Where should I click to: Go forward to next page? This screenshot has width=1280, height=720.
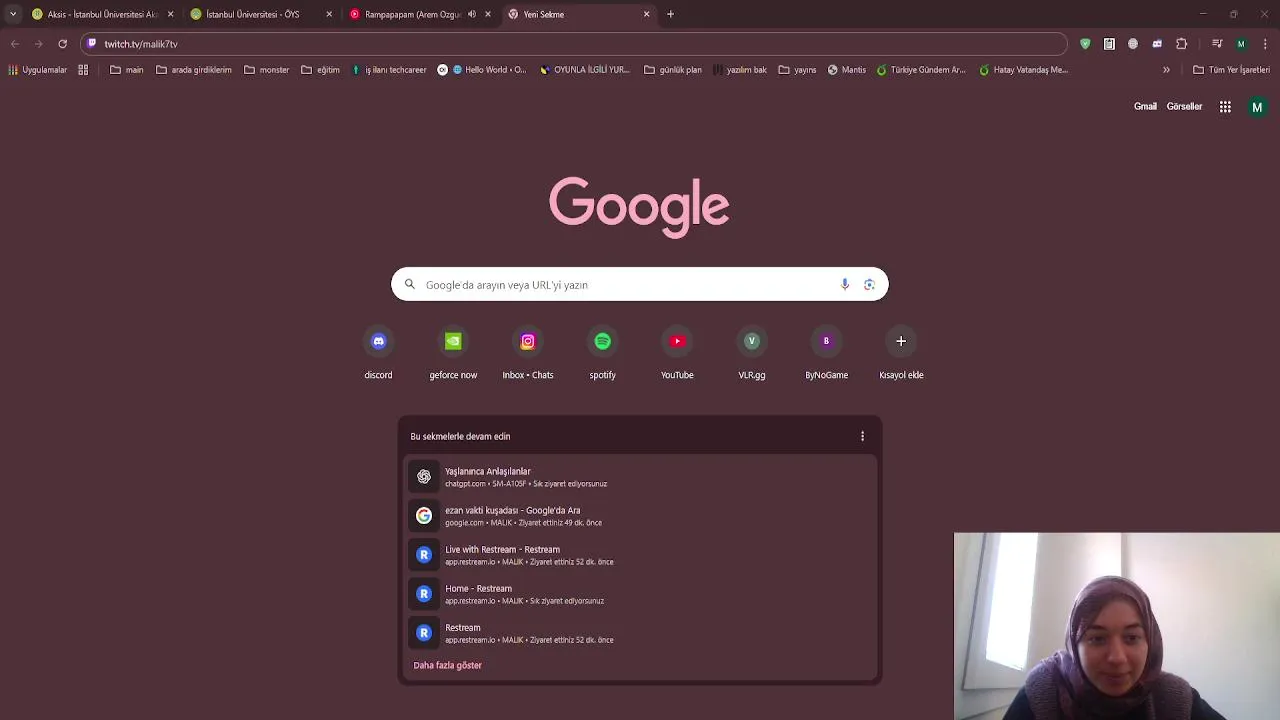coord(38,44)
